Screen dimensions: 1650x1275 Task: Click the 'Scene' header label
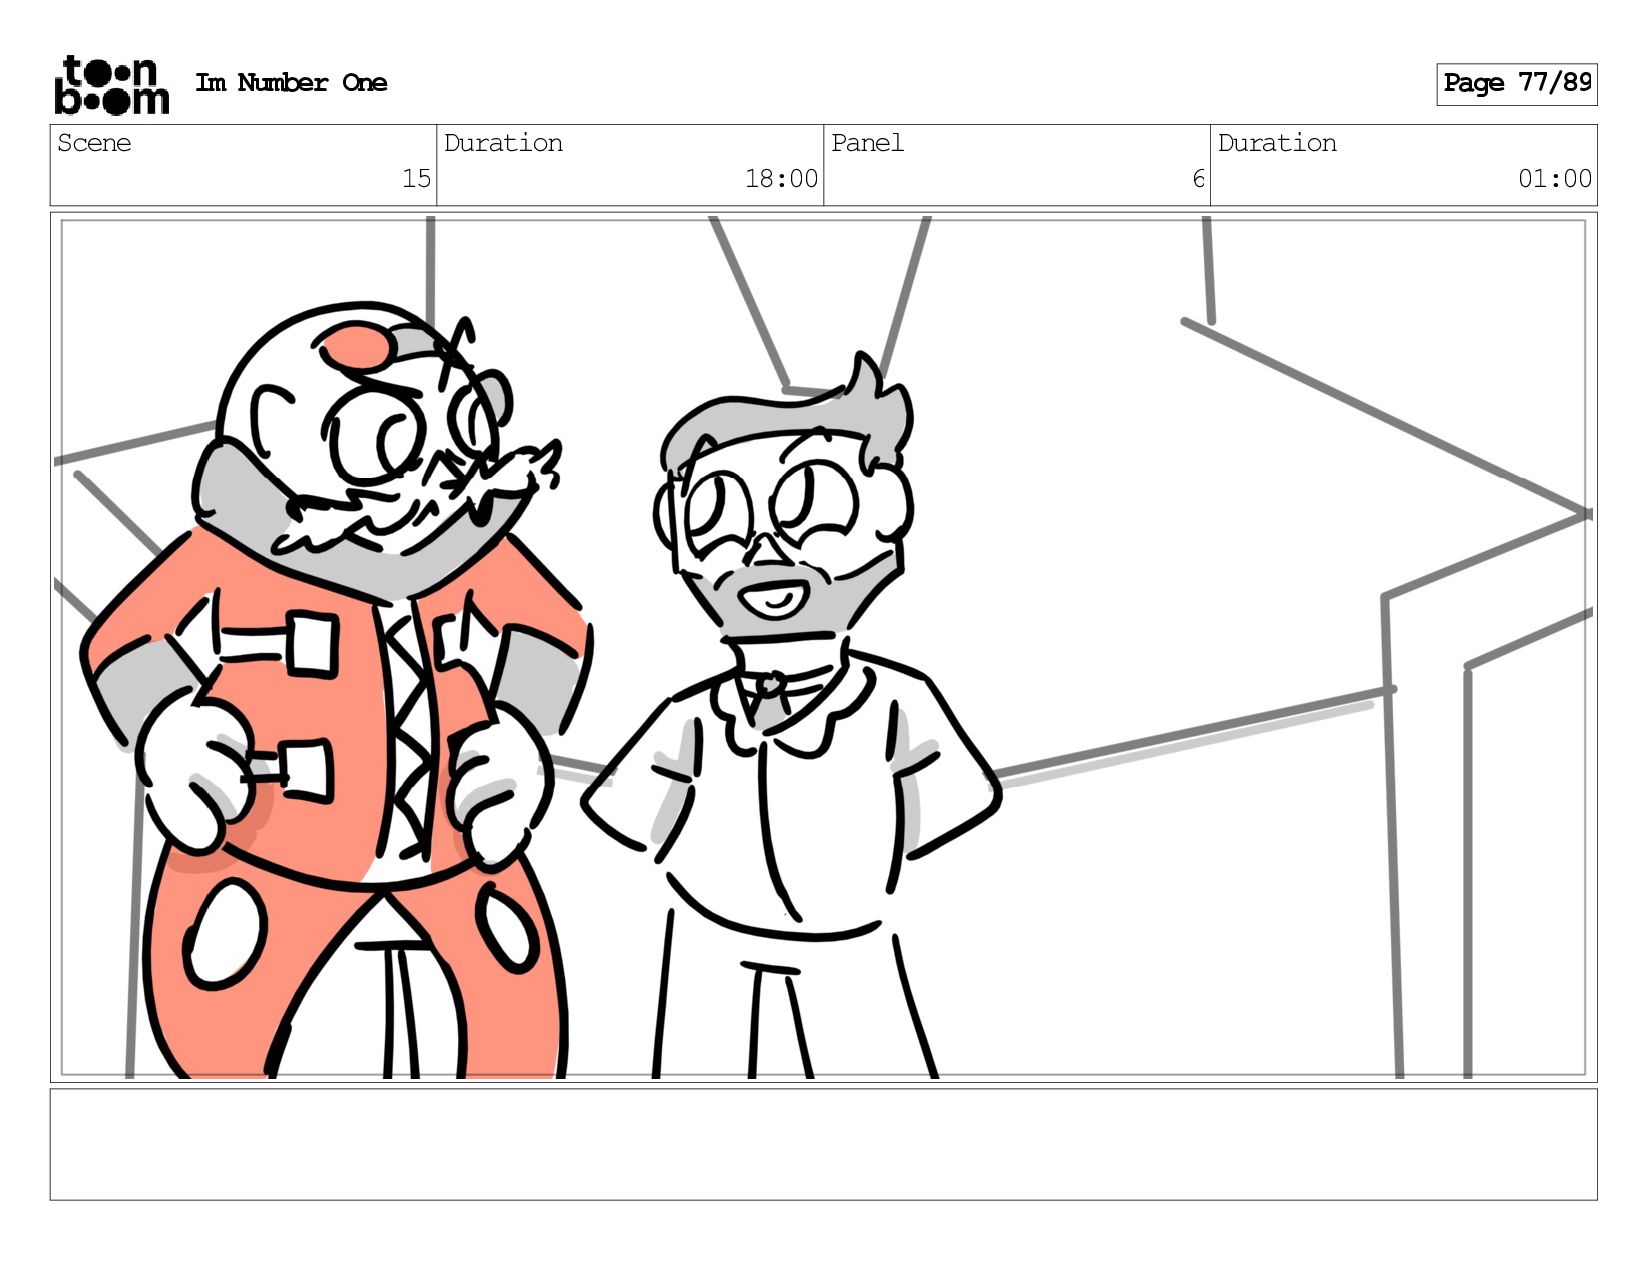coord(94,143)
